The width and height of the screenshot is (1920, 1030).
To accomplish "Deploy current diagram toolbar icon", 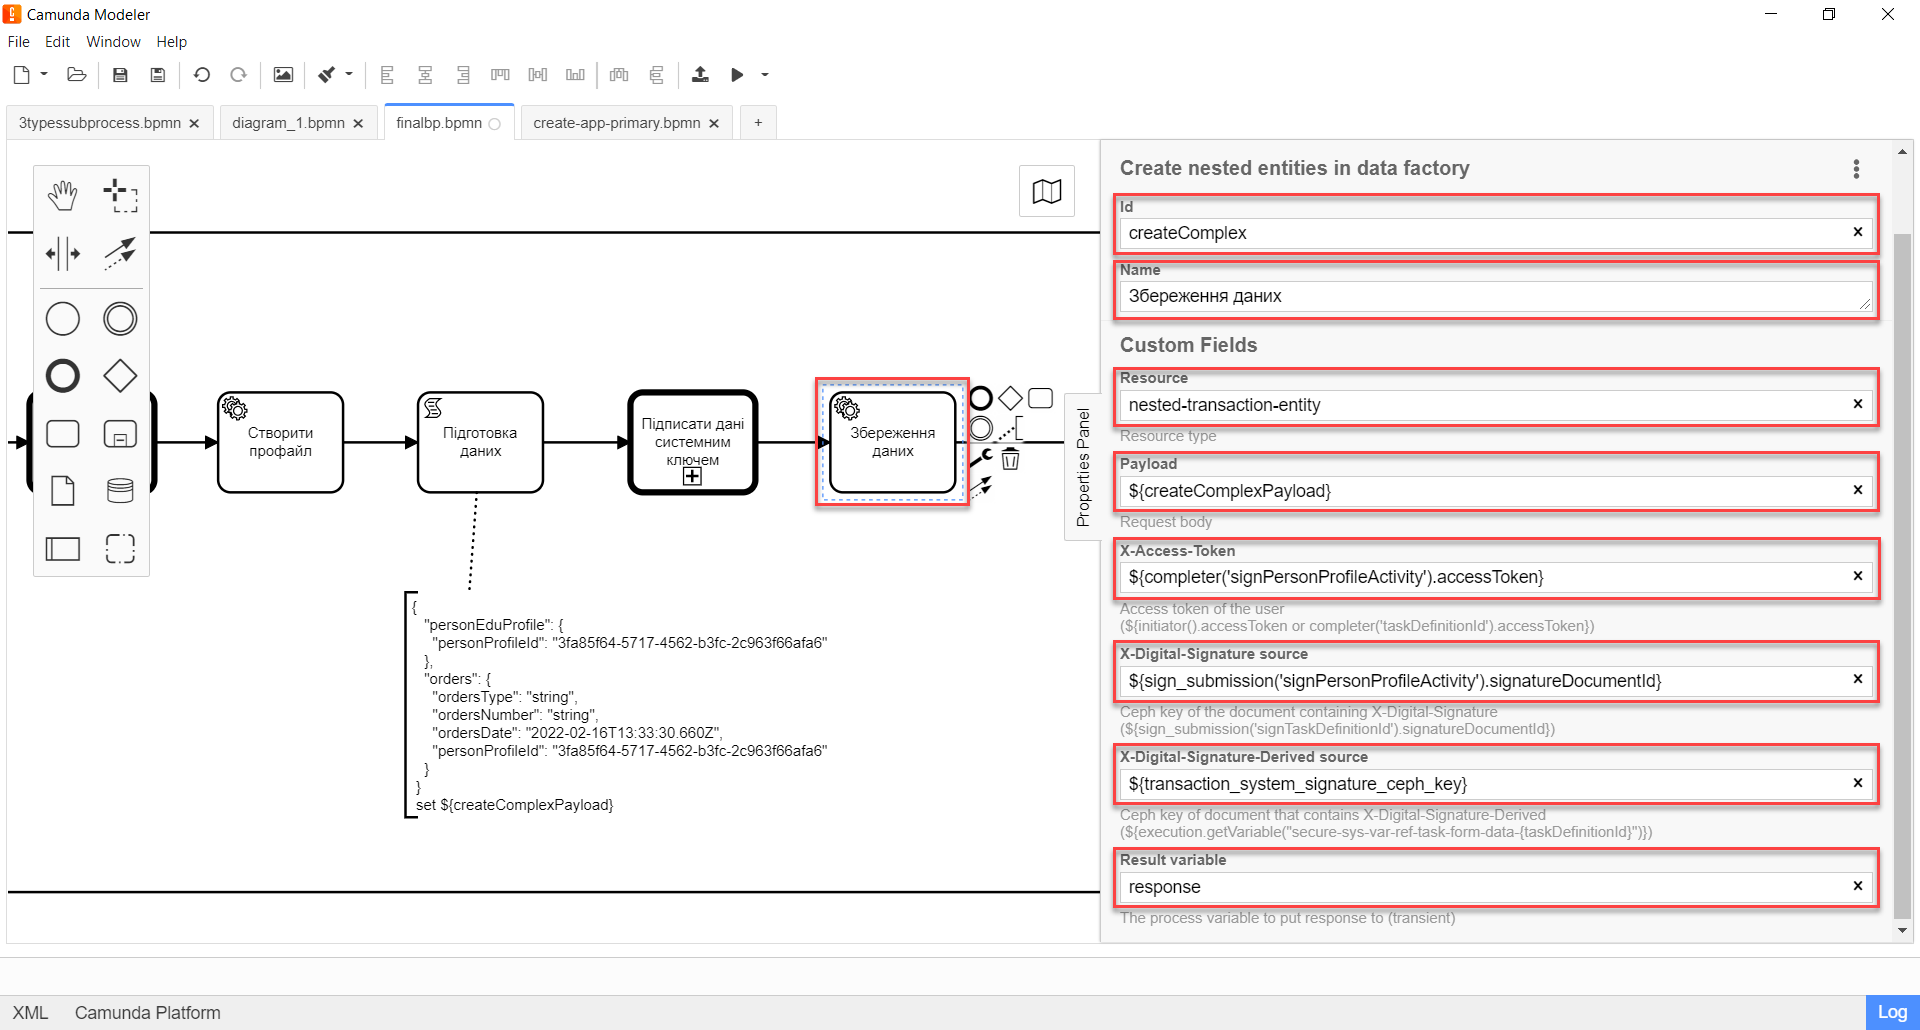I will 700,75.
